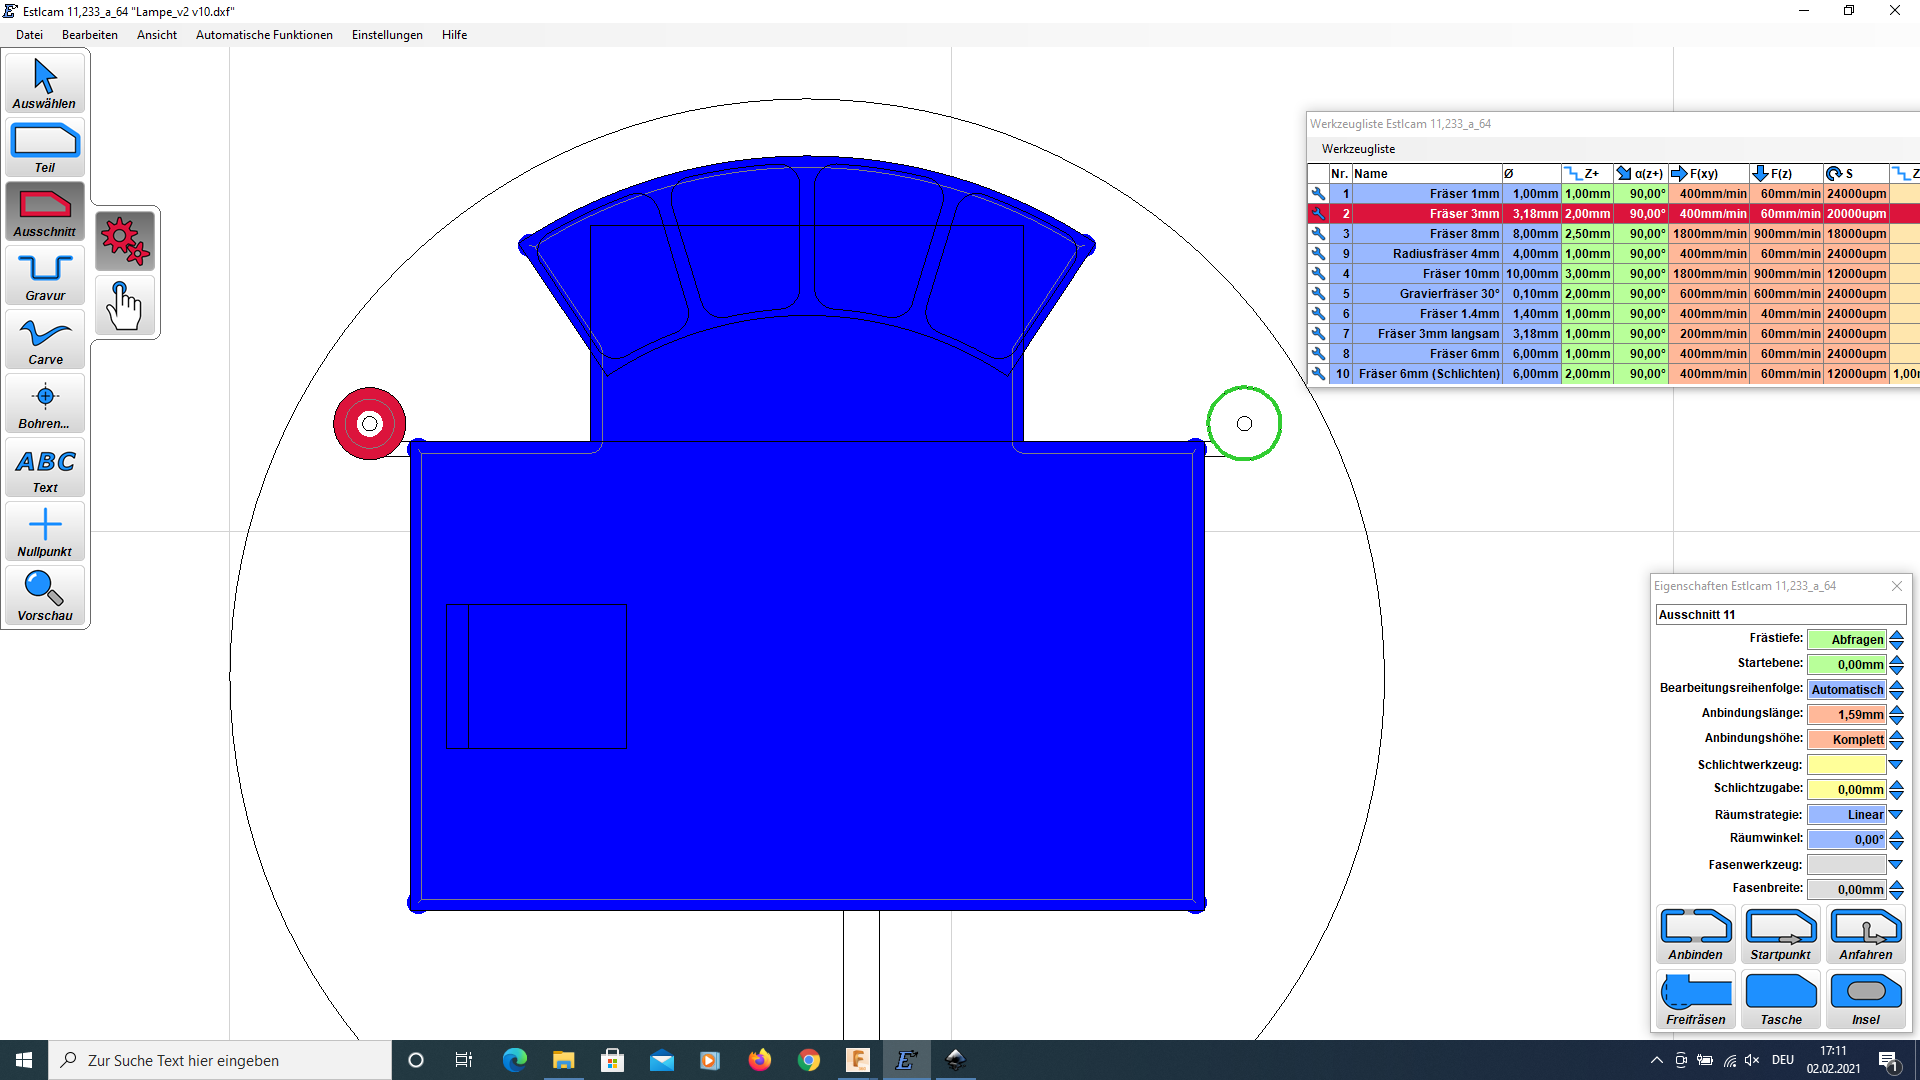This screenshot has width=1920, height=1080.
Task: Click wrench icon for Fräser 8mm row
Action: click(x=1318, y=234)
